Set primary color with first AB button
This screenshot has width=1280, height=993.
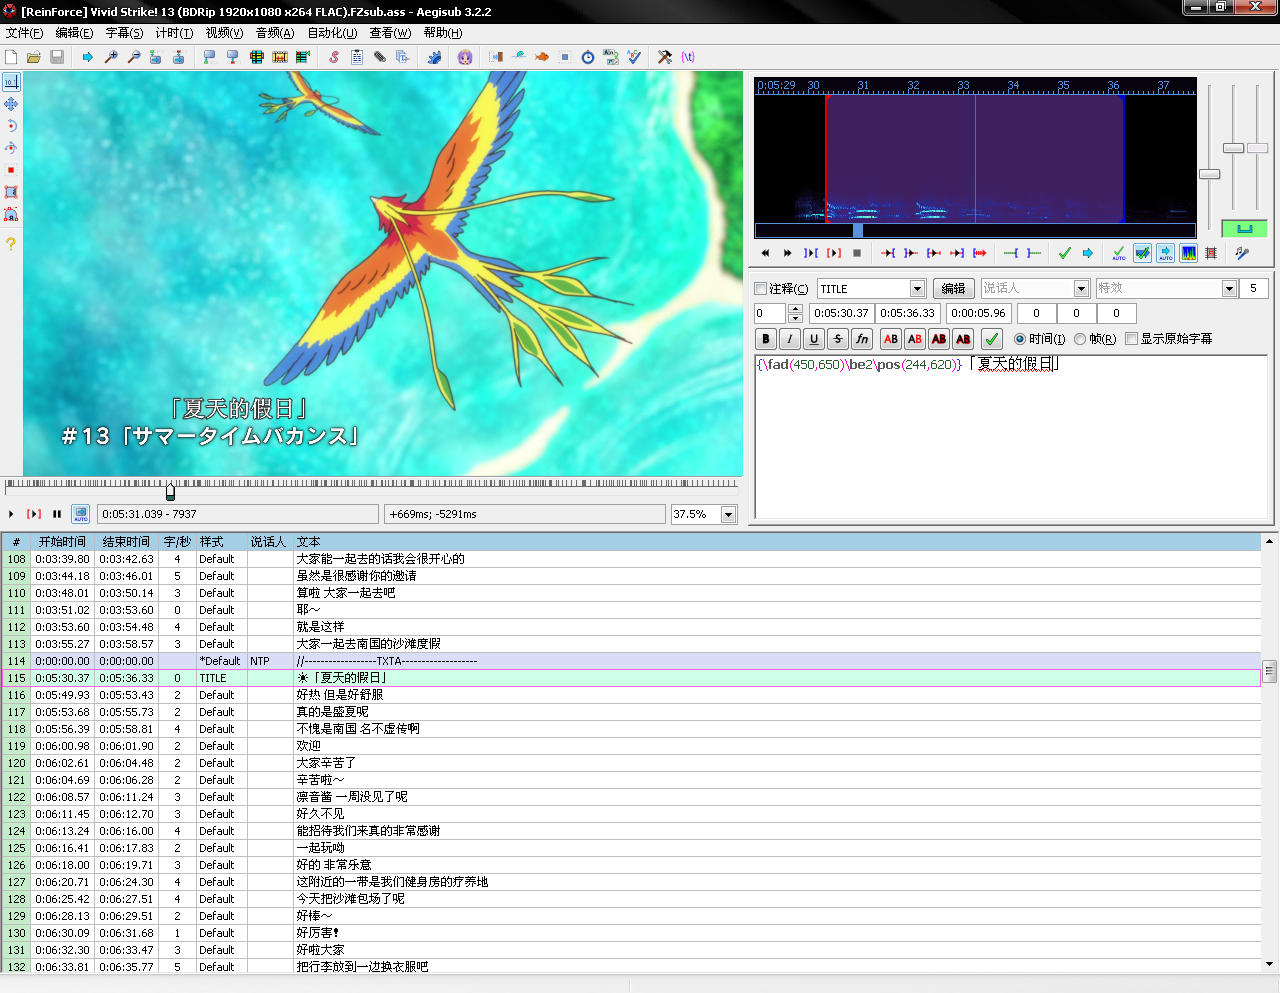[x=891, y=339]
